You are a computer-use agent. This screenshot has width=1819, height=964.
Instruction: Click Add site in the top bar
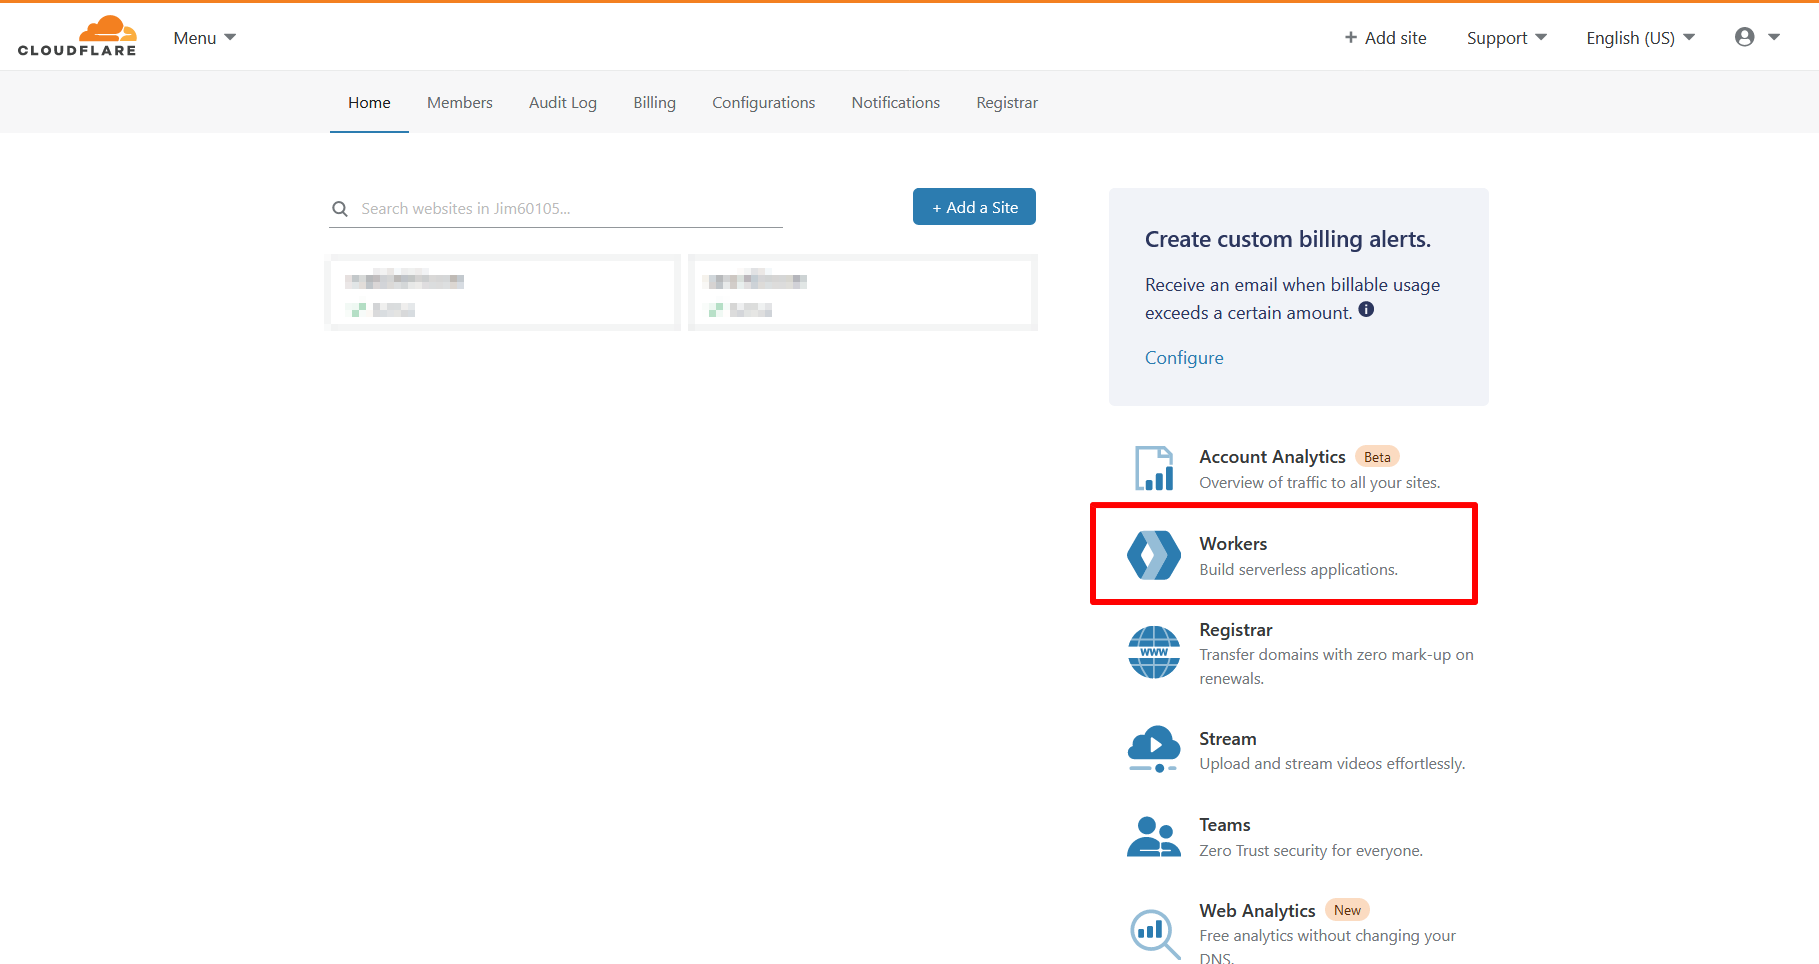point(1385,38)
